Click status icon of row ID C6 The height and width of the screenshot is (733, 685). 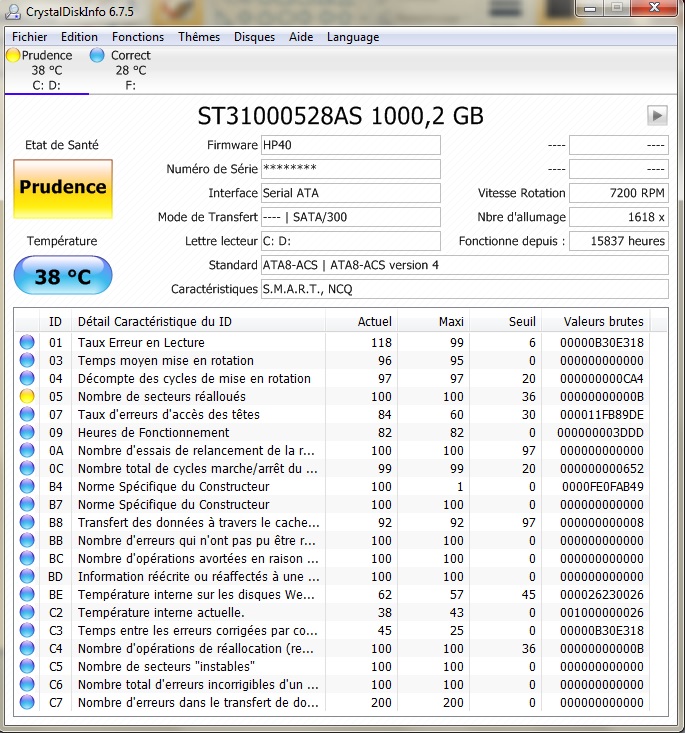pyautogui.click(x=27, y=684)
